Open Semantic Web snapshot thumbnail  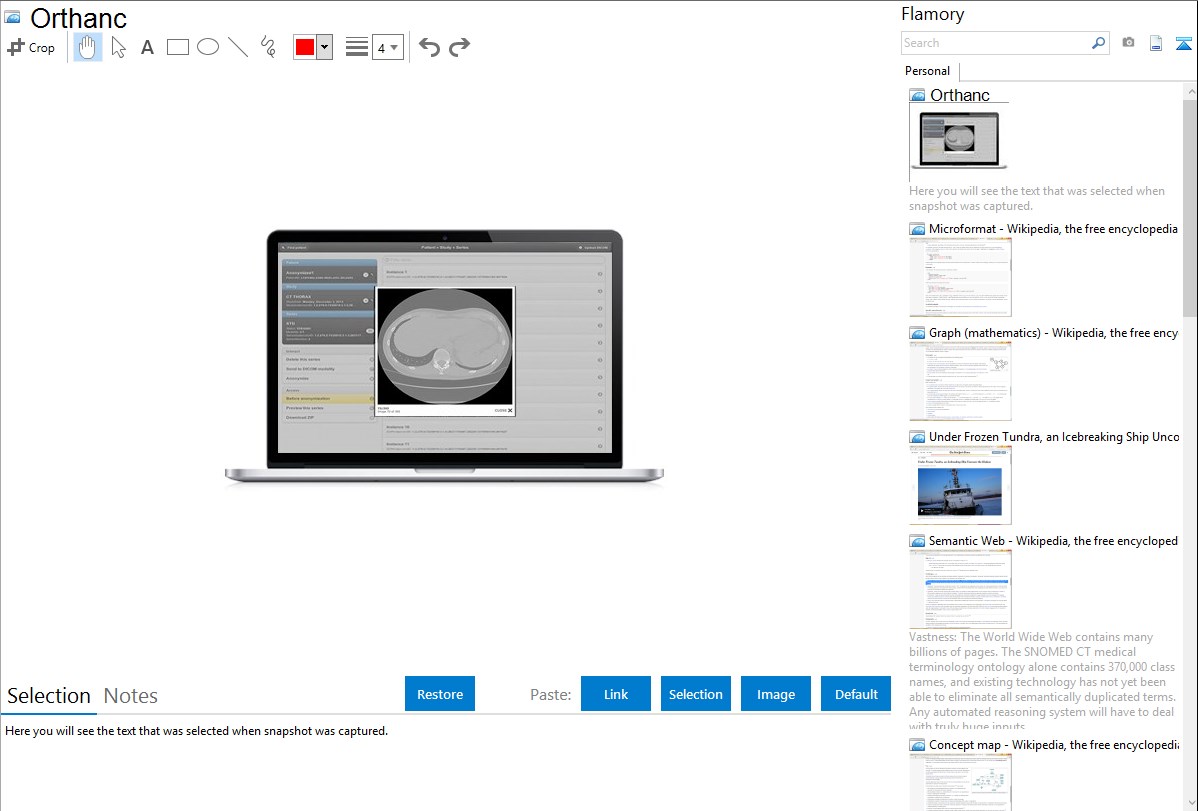pyautogui.click(x=960, y=589)
